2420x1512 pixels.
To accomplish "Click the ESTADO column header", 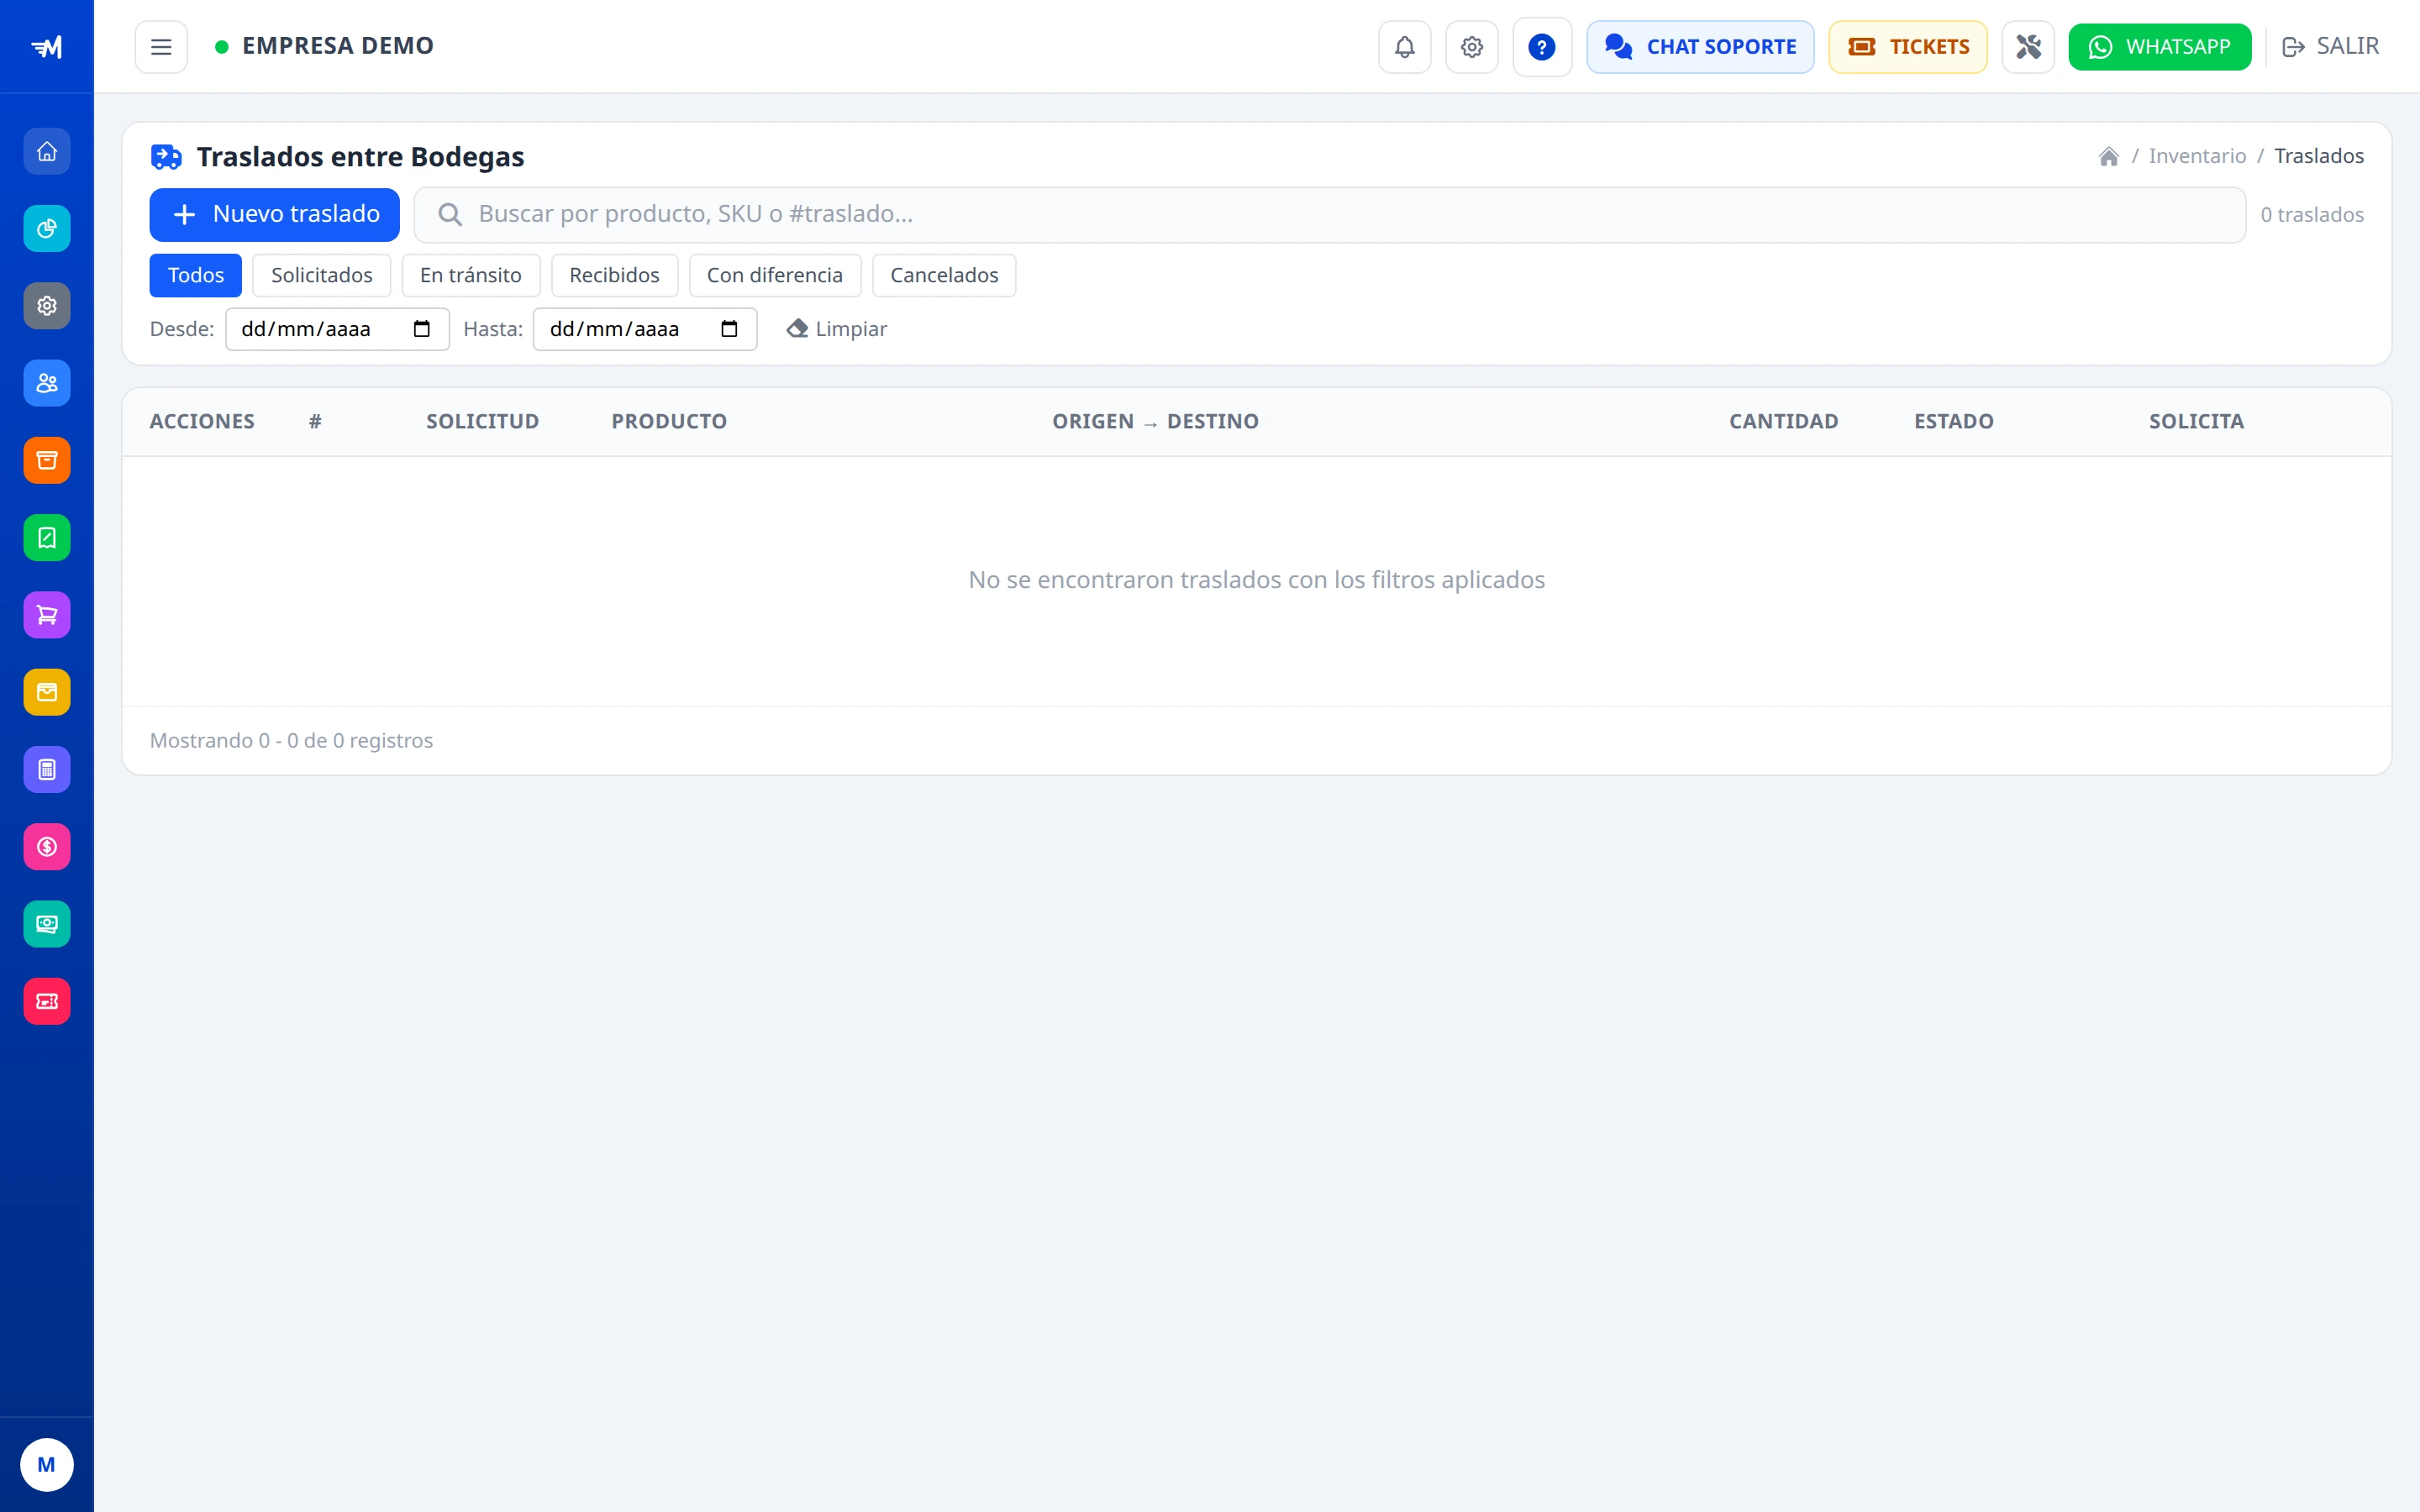I will pyautogui.click(x=1954, y=422).
